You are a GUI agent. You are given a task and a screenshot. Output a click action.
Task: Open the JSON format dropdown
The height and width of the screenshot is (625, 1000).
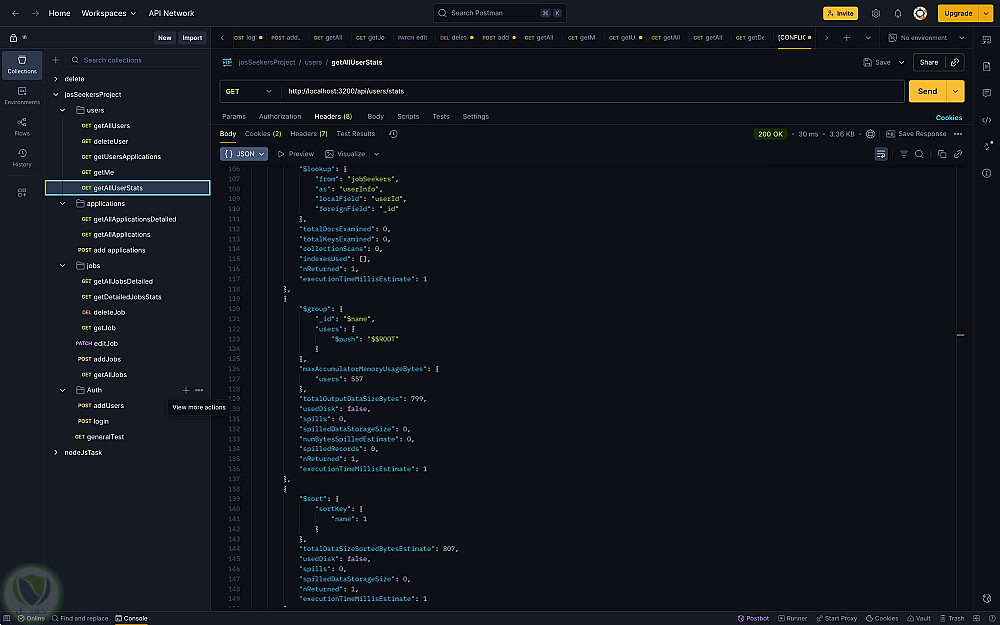pyautogui.click(x=244, y=154)
